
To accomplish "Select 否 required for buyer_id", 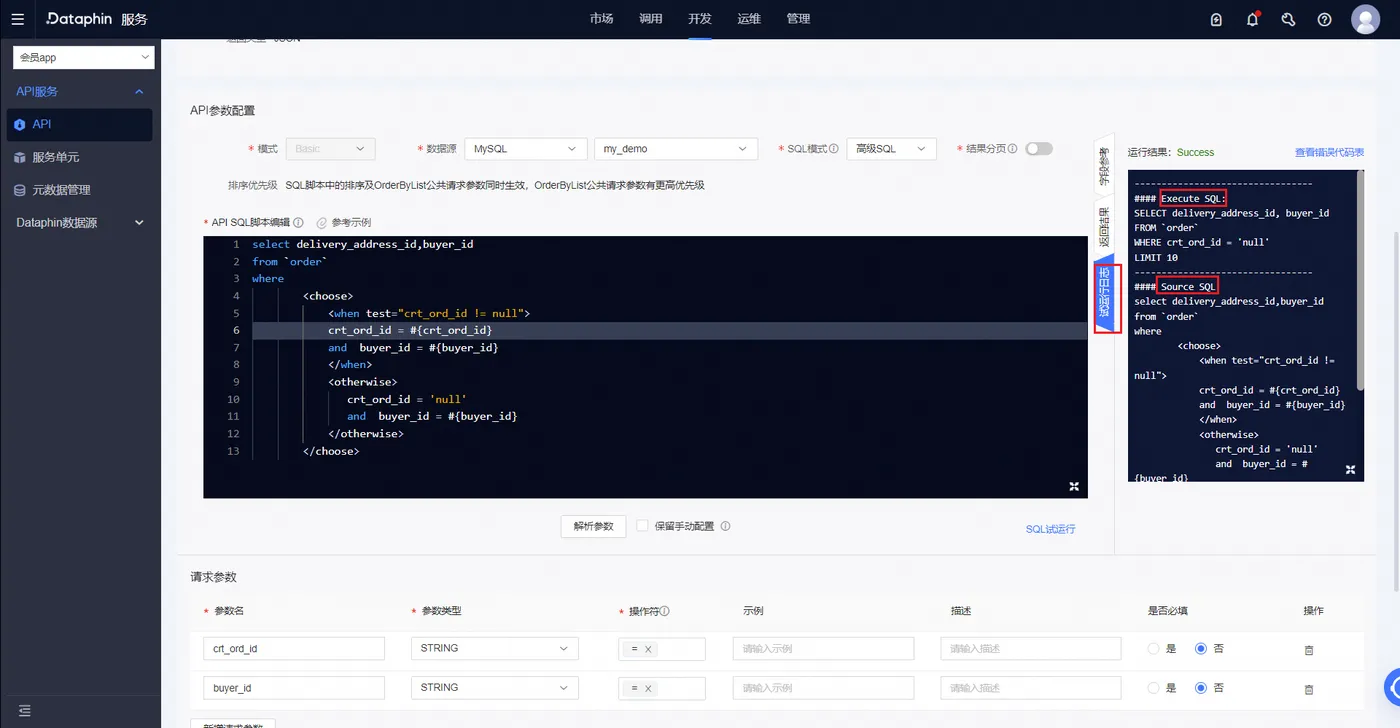I will pos(1201,688).
